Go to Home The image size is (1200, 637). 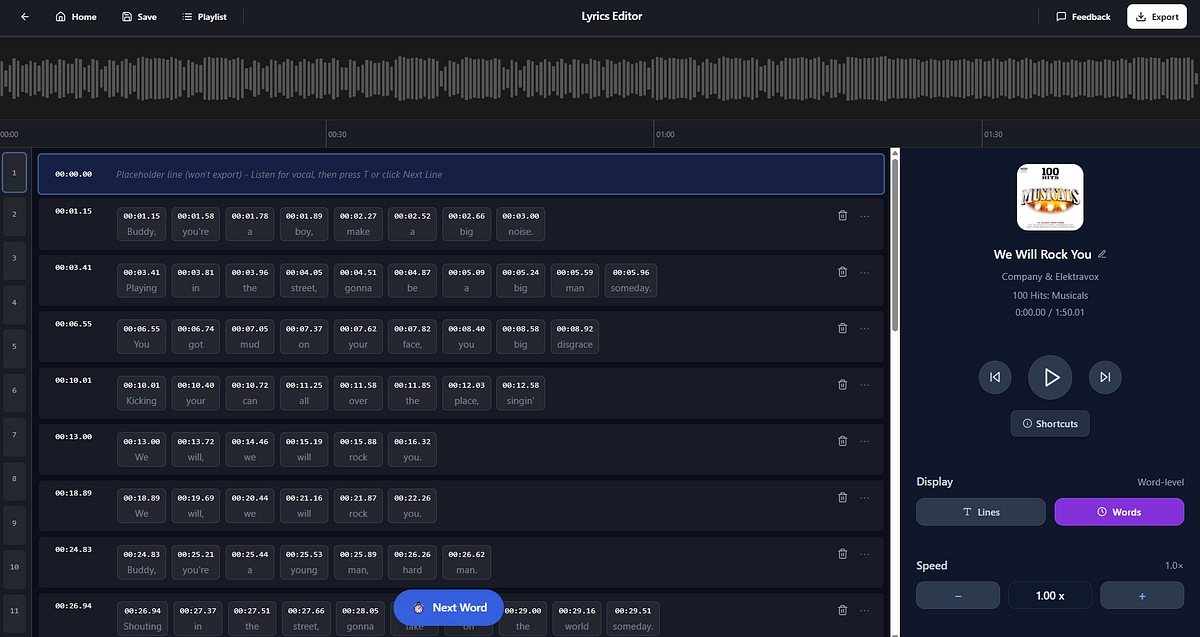[76, 17]
